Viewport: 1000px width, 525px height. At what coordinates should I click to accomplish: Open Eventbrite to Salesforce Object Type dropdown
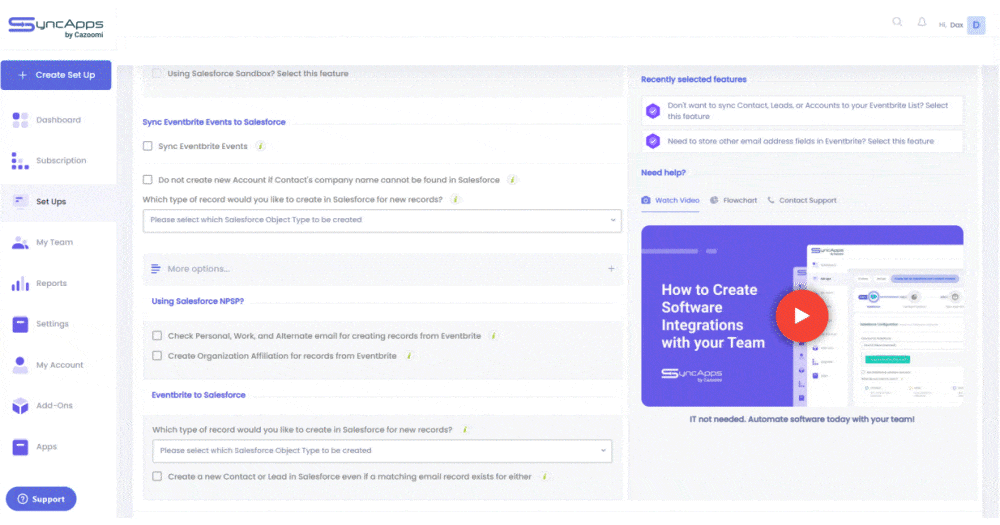382,451
